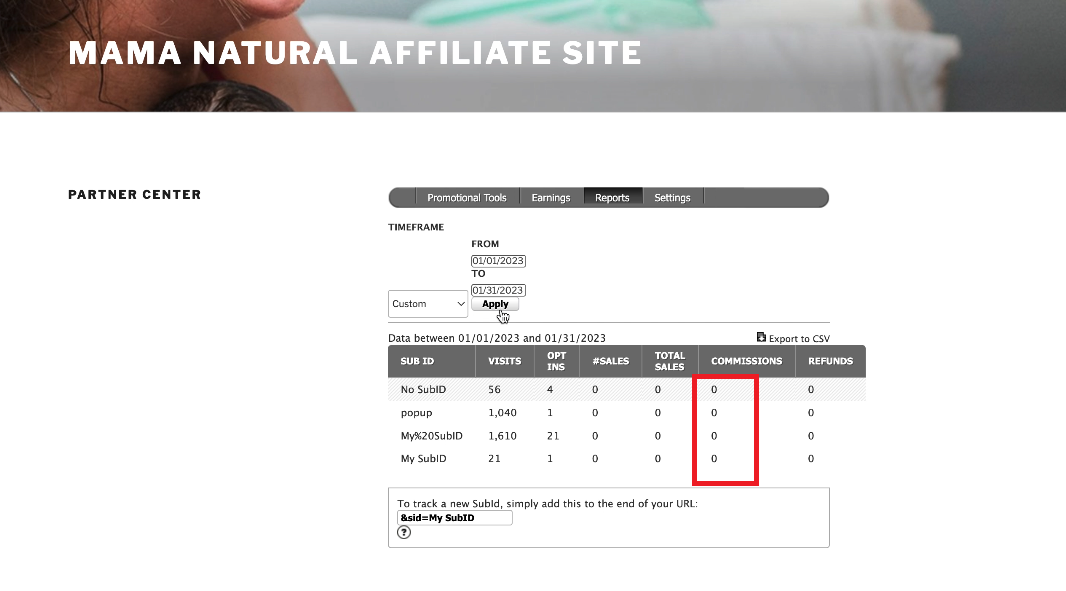Sort by OPT INS column header
Viewport: 1066px width, 591px height.
(x=556, y=361)
